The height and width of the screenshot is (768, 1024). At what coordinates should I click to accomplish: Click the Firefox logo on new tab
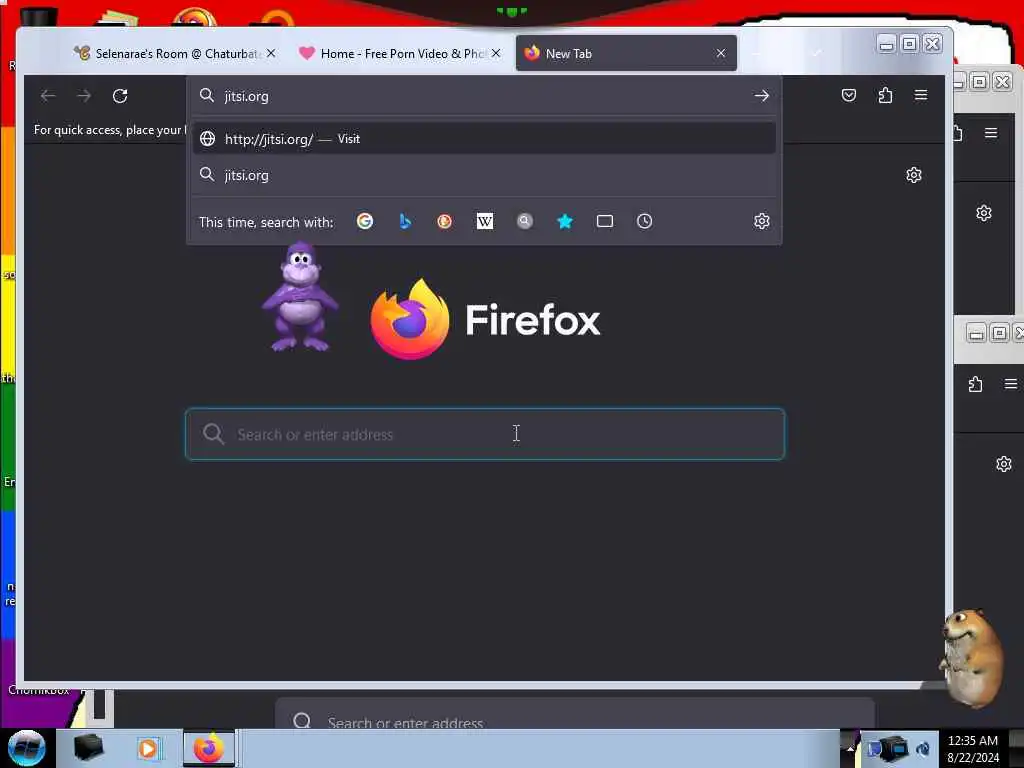[x=410, y=319]
